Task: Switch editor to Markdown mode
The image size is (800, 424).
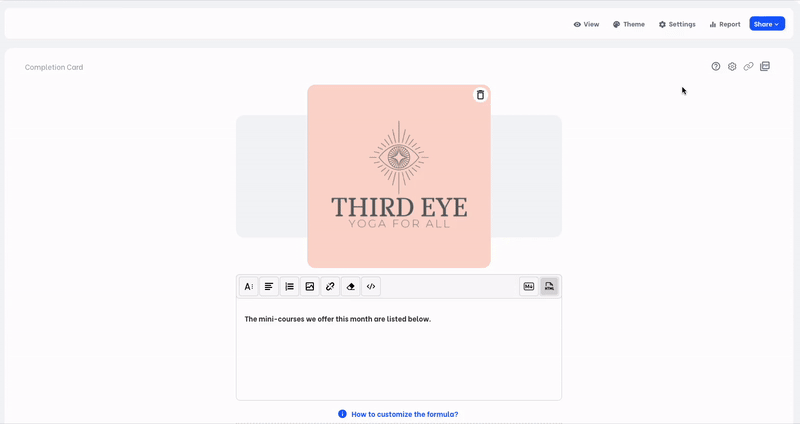Action: [529, 287]
